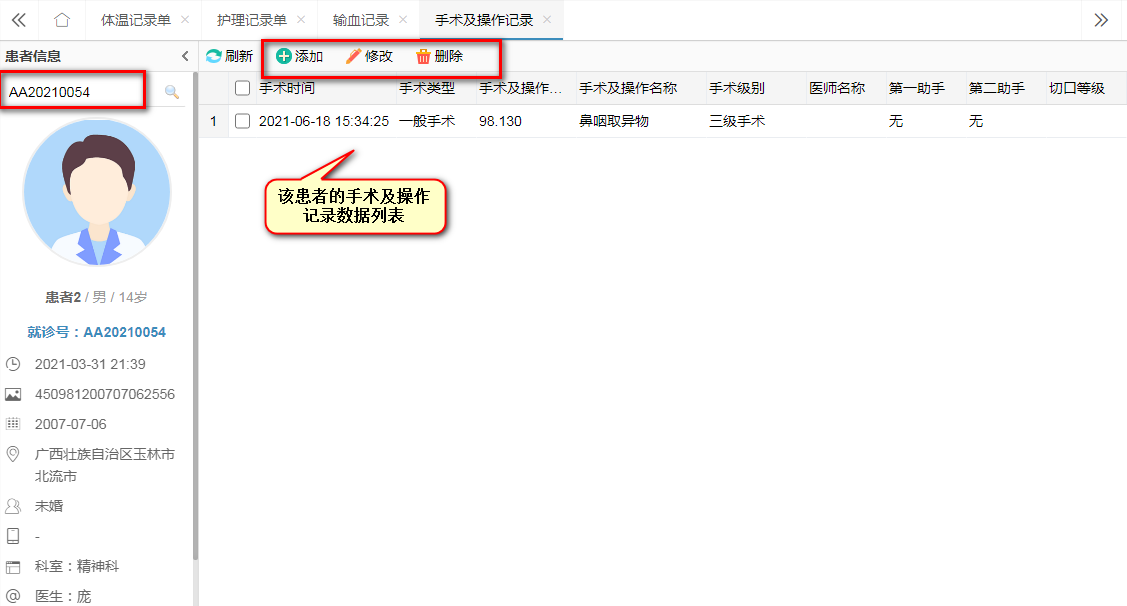The image size is (1127, 606).
Task: Click the home icon tab
Action: click(x=62, y=20)
